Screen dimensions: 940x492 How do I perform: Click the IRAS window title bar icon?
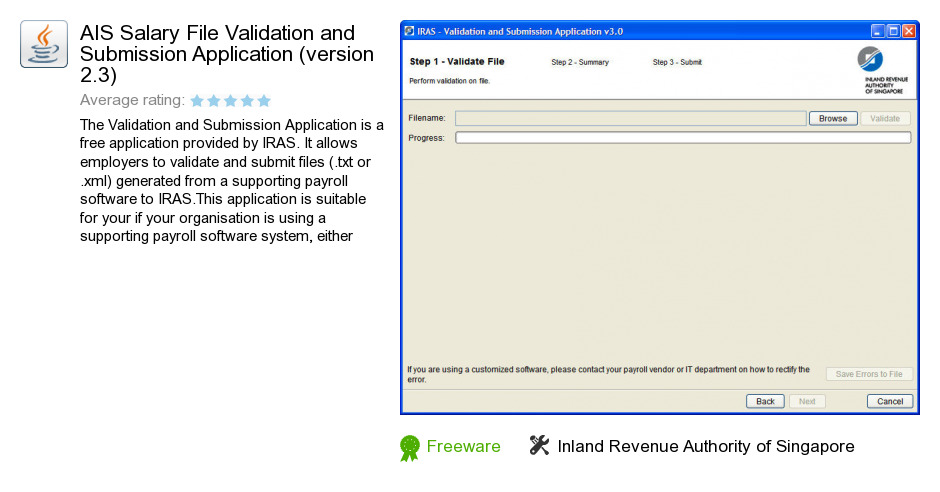coord(409,31)
